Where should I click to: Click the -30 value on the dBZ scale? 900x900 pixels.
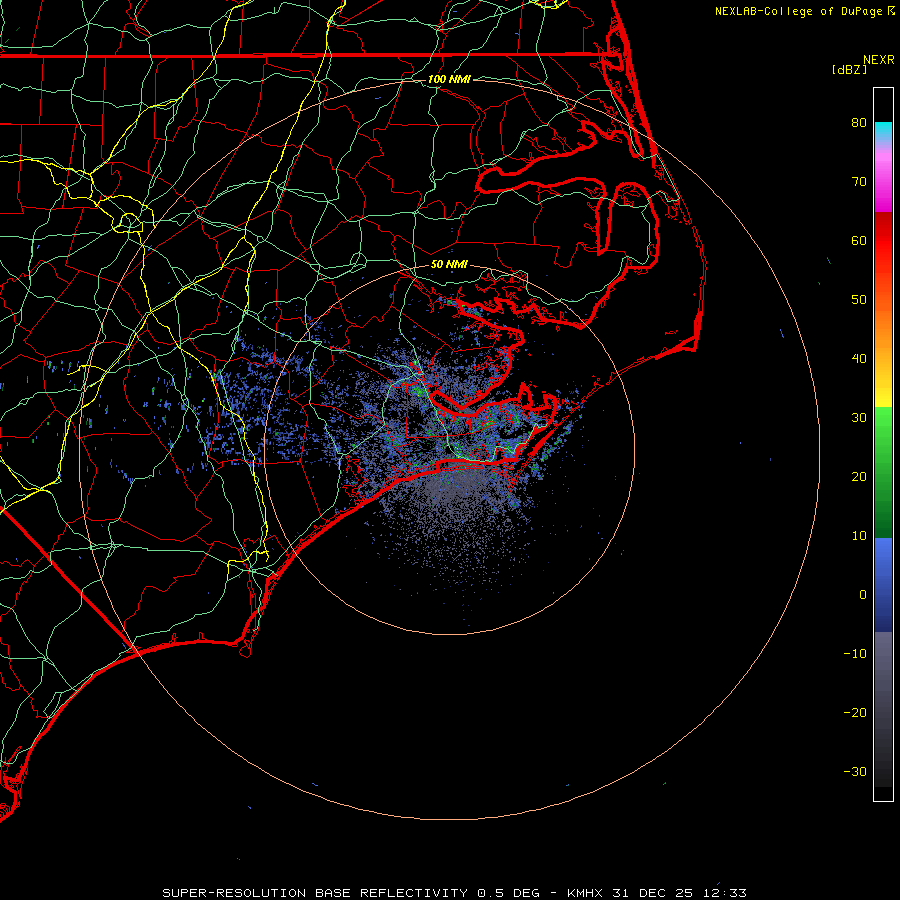(855, 772)
